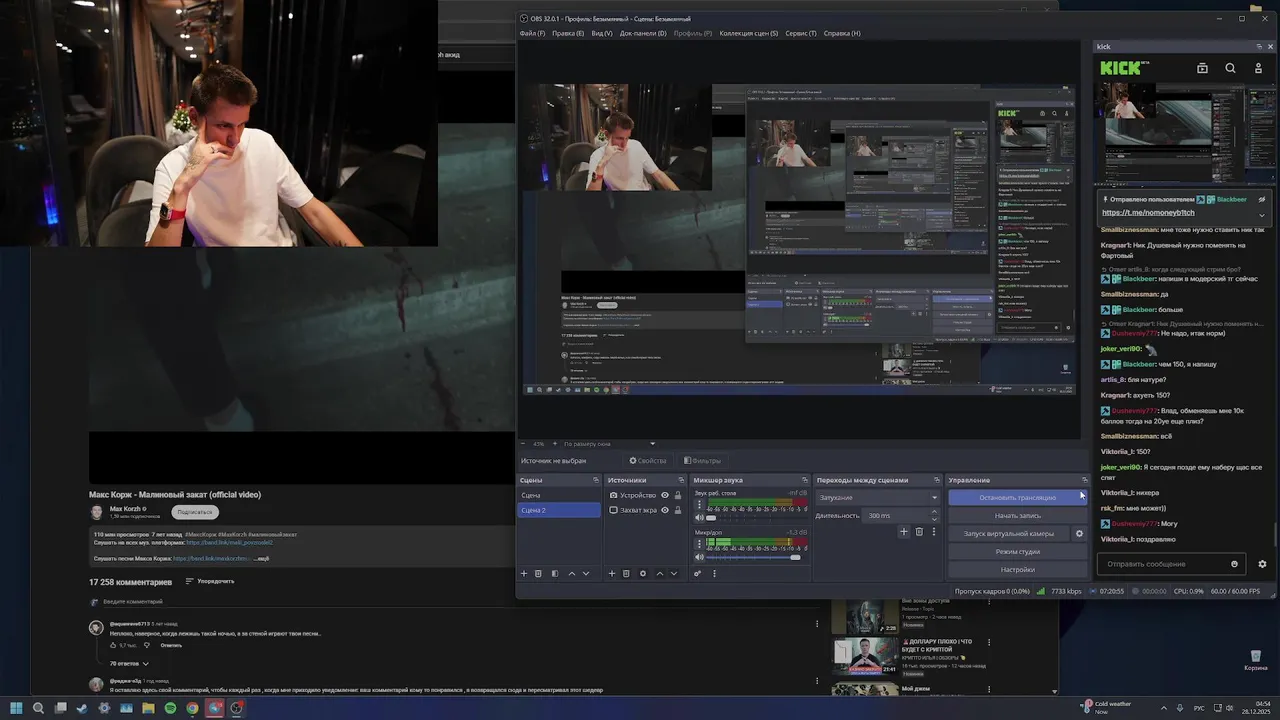This screenshot has height=720, width=1280.
Task: Open Док-панели menu in OBS
Action: pos(643,33)
